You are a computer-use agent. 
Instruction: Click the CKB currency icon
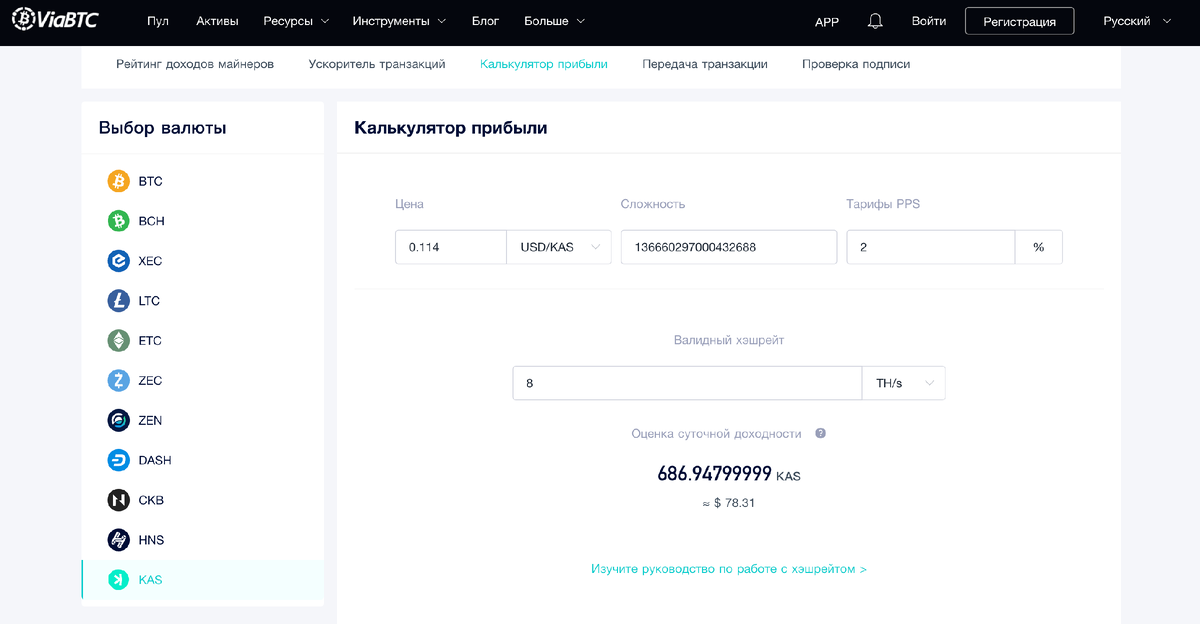[x=120, y=500]
